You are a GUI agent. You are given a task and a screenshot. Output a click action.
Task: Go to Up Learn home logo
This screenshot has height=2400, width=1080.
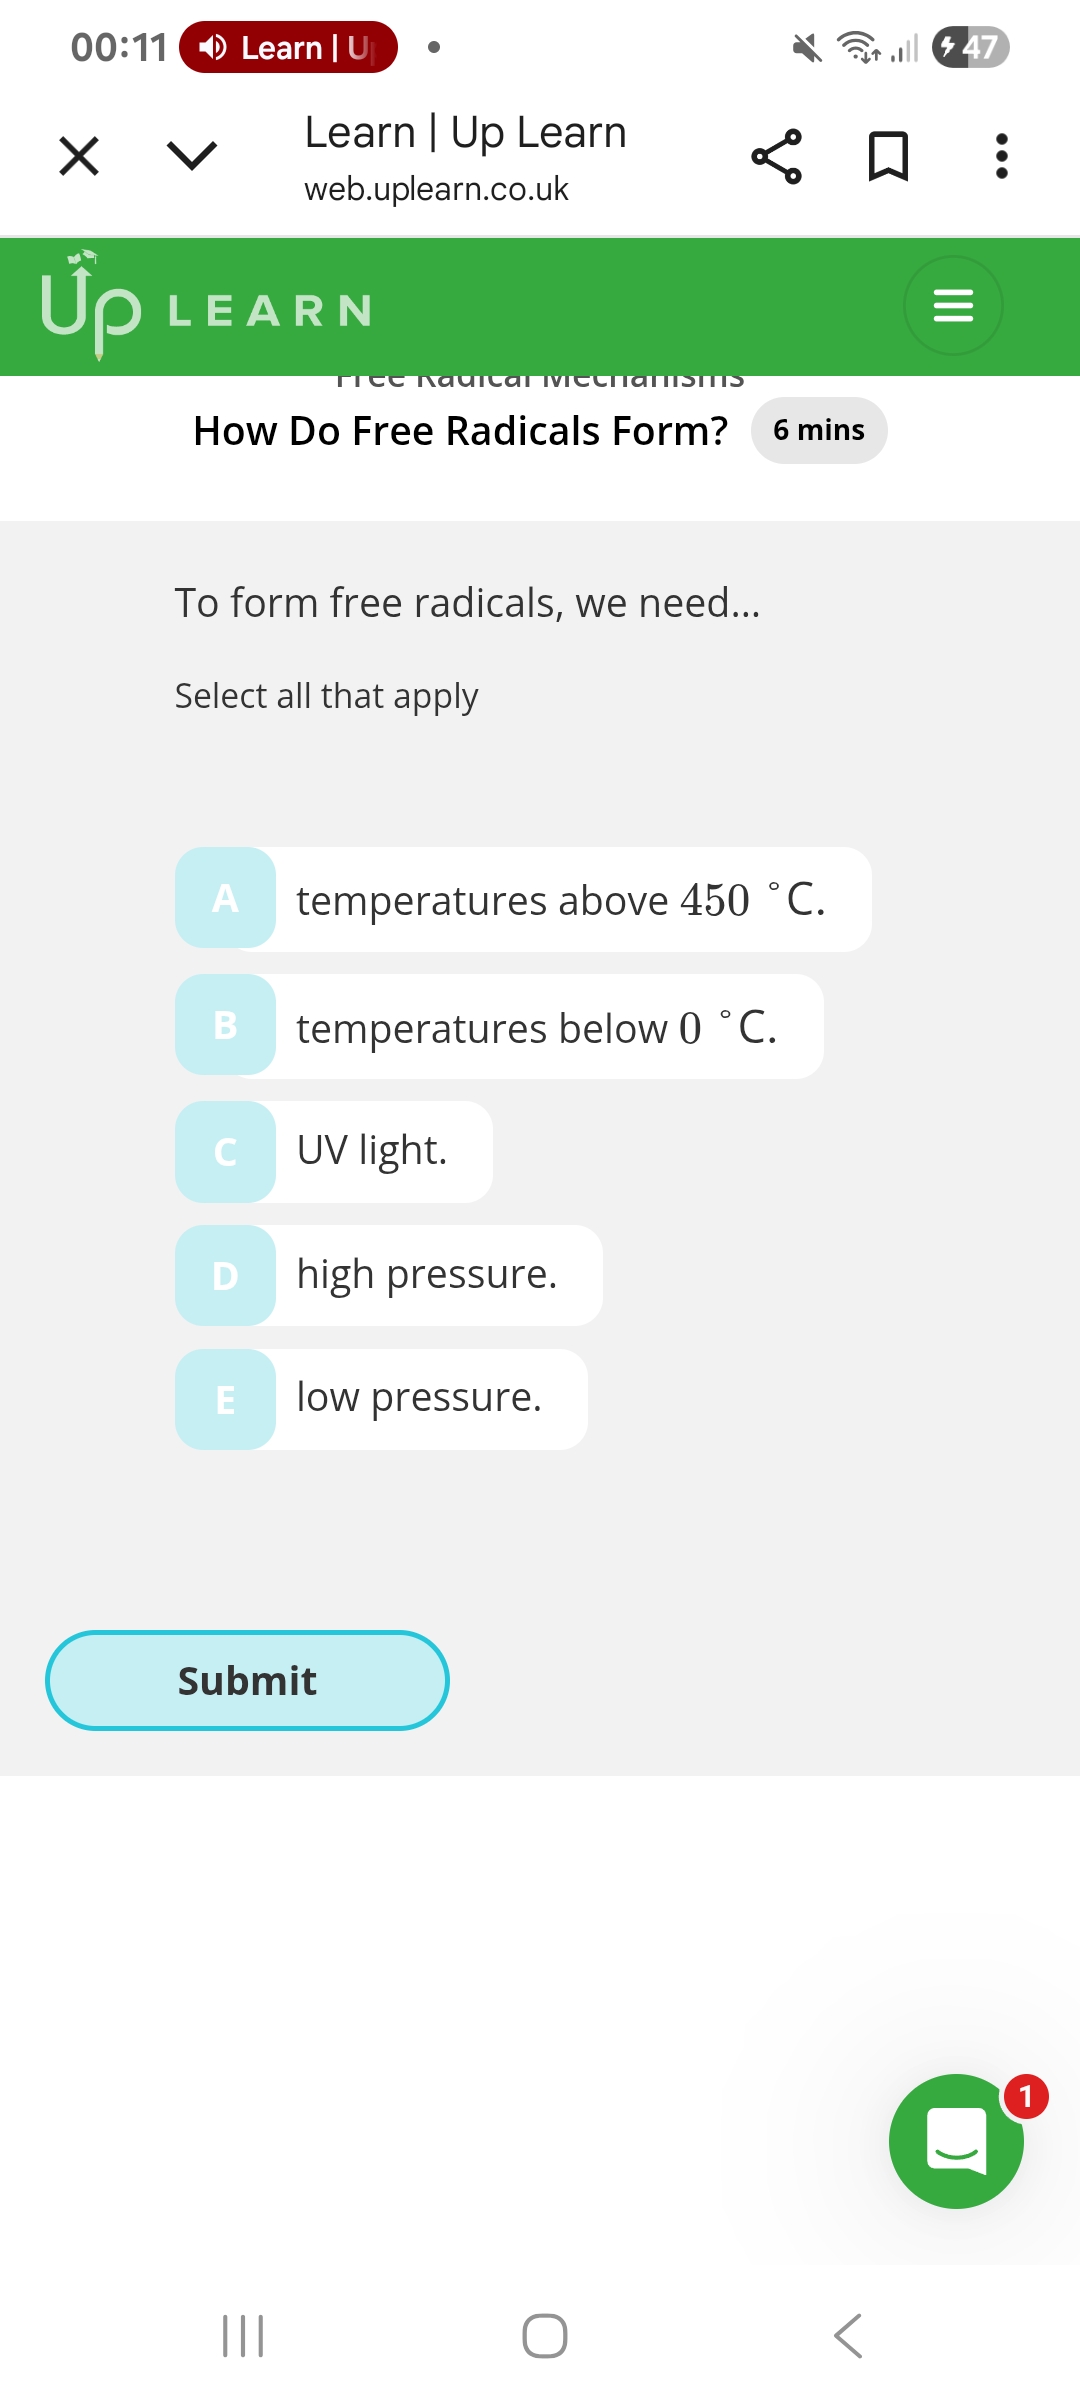tap(205, 307)
